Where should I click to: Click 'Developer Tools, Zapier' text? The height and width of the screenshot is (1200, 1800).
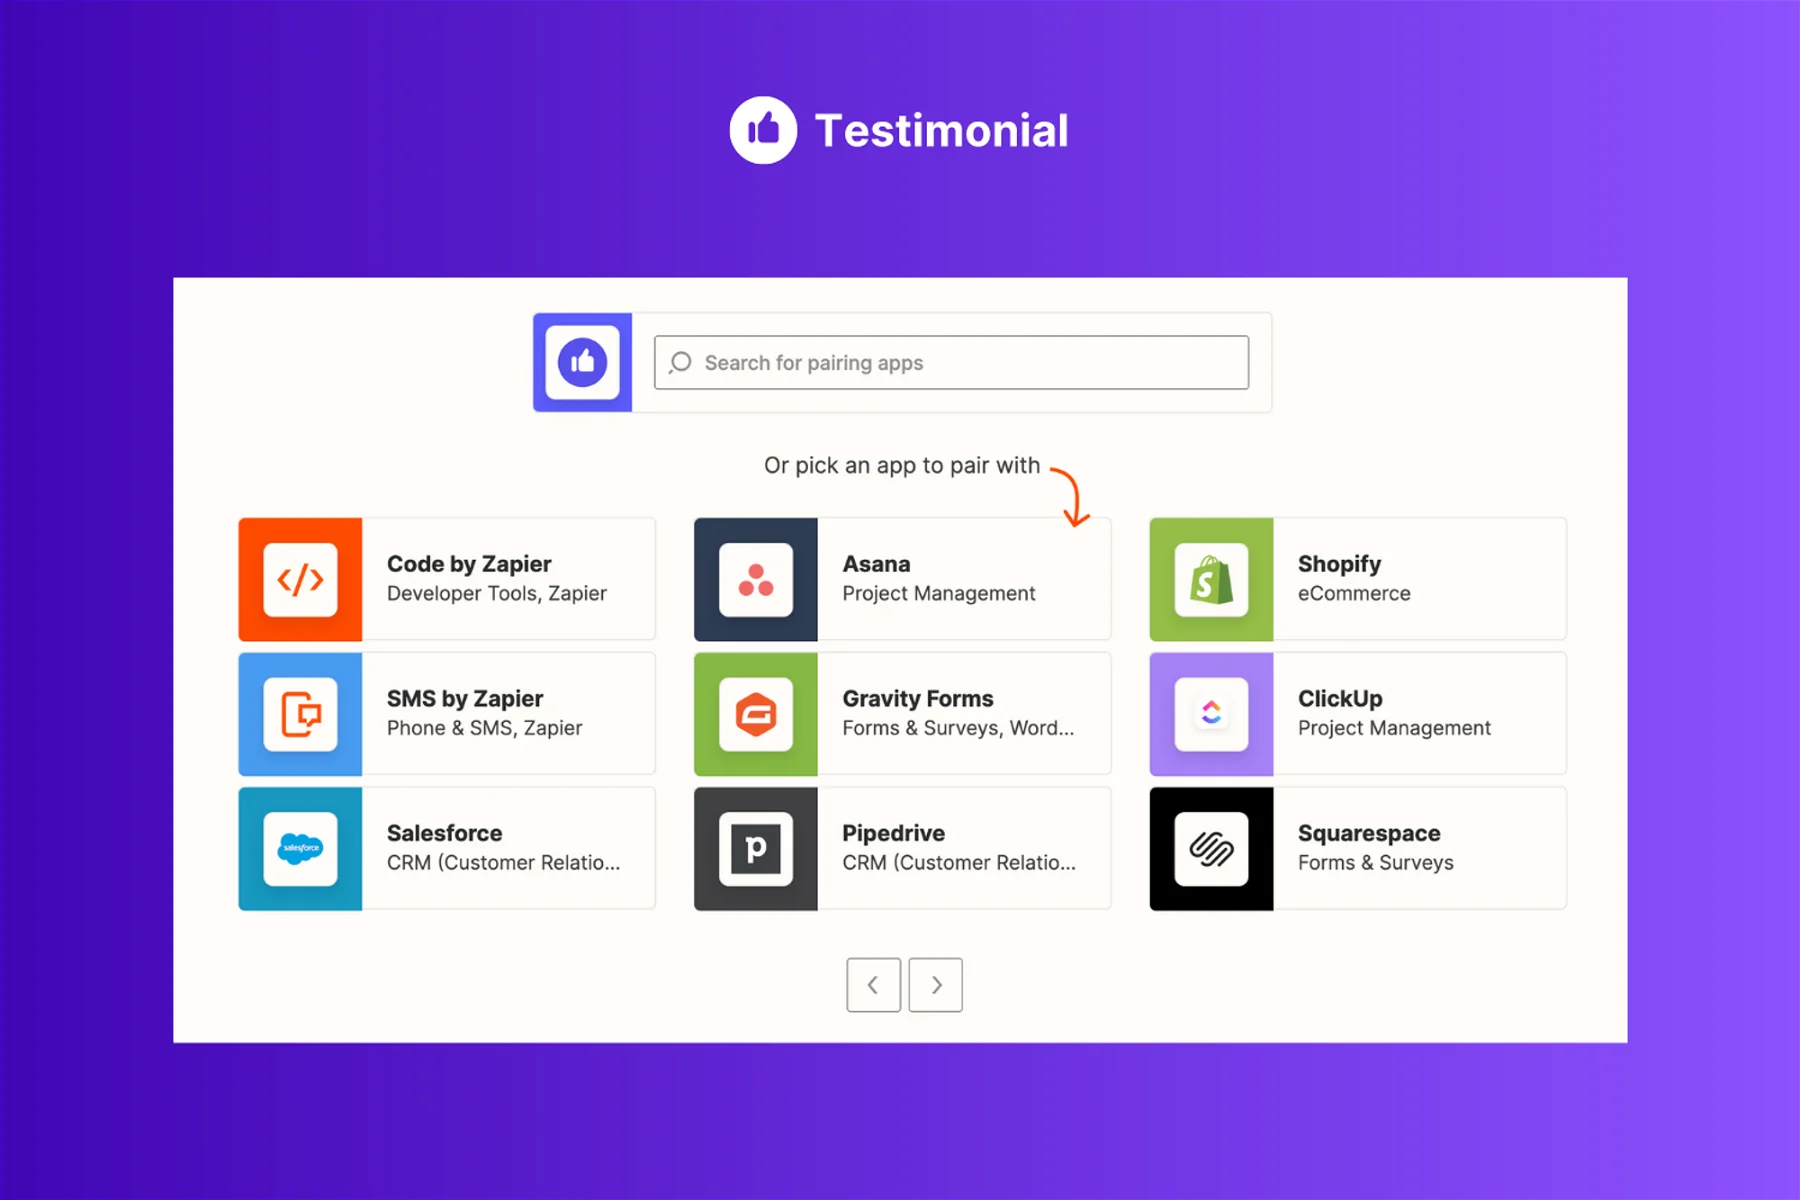click(497, 593)
